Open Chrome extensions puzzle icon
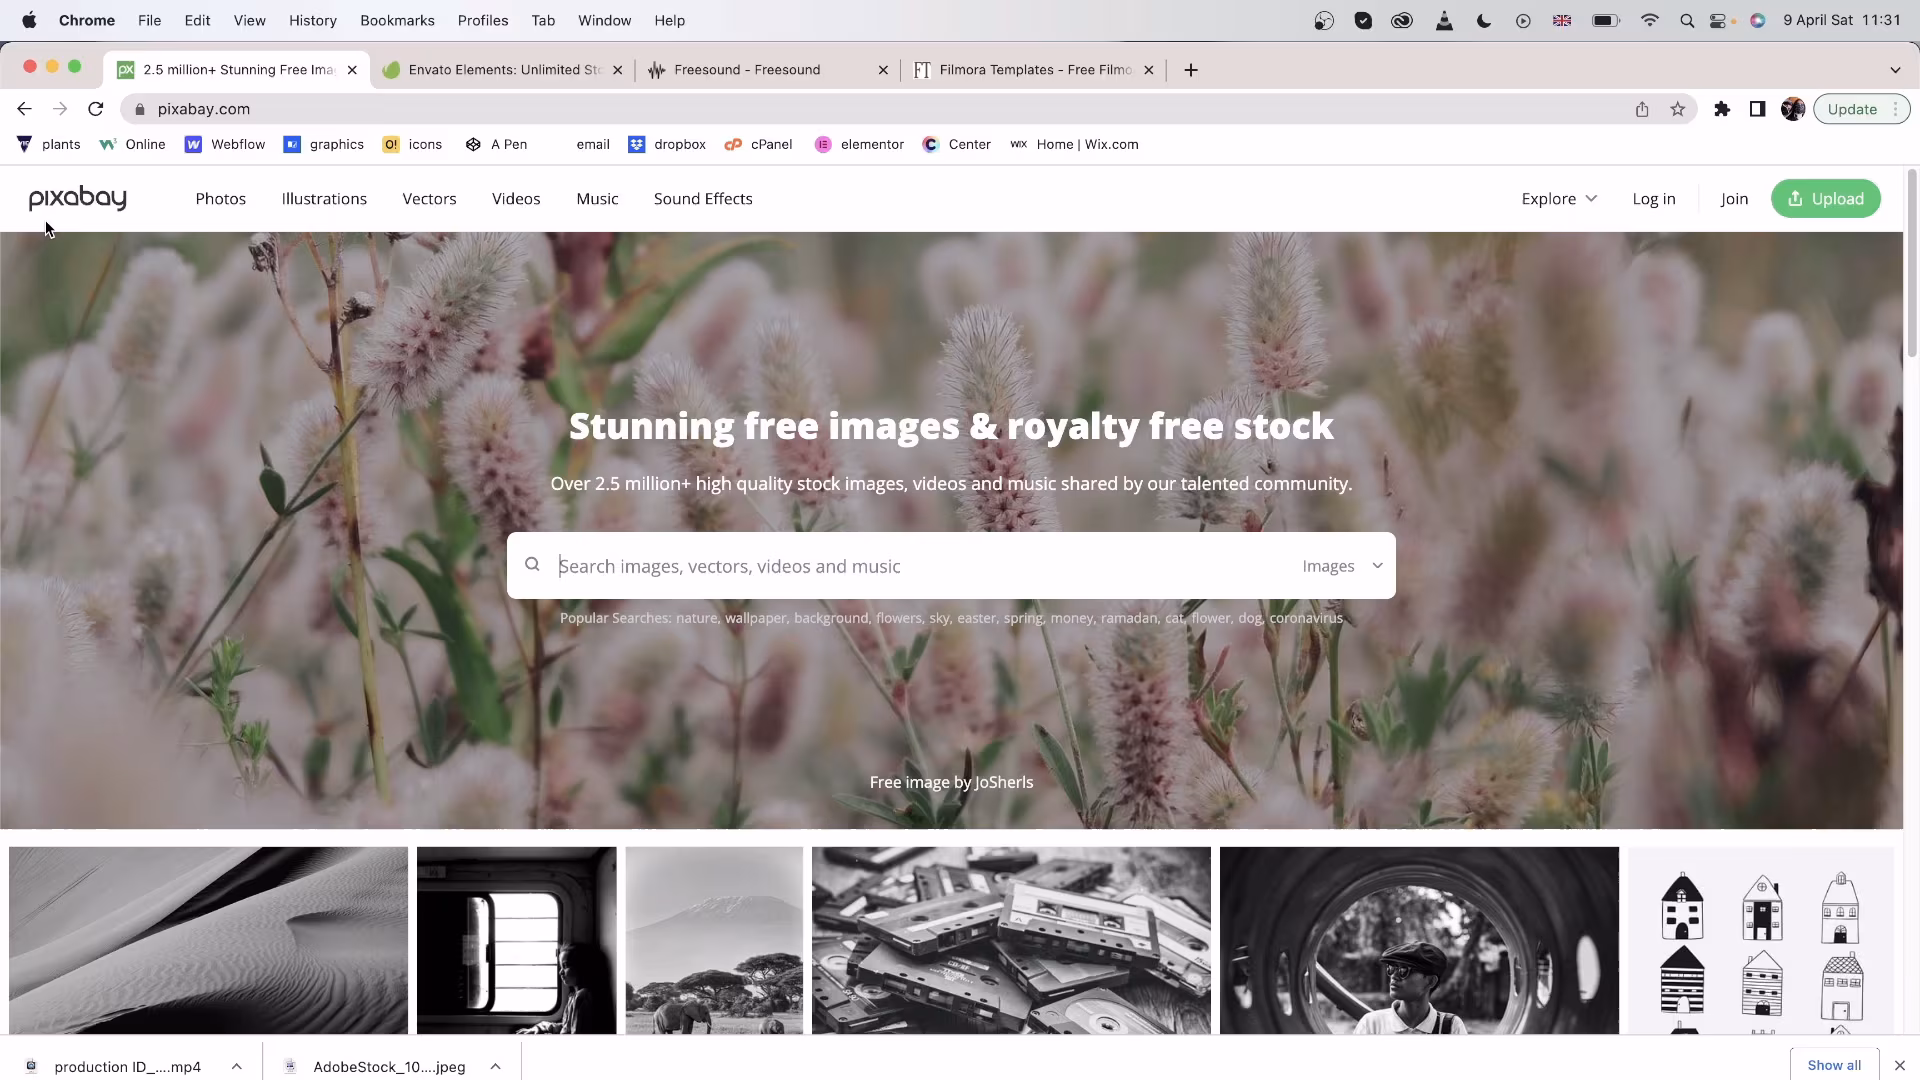Image resolution: width=1920 pixels, height=1080 pixels. (1721, 109)
